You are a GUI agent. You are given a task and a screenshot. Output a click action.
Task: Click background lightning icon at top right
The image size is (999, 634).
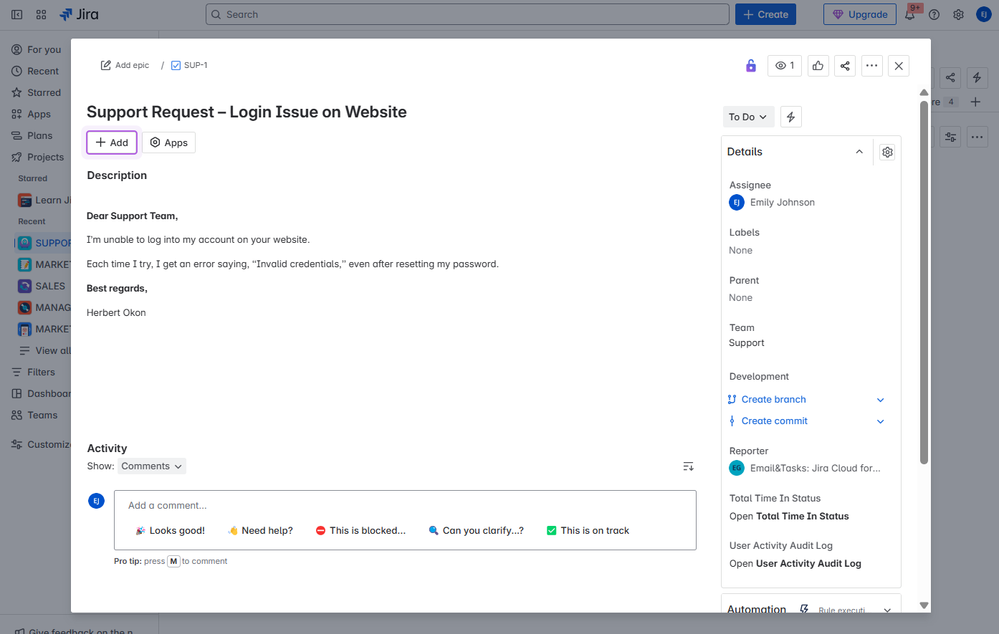coord(977,78)
